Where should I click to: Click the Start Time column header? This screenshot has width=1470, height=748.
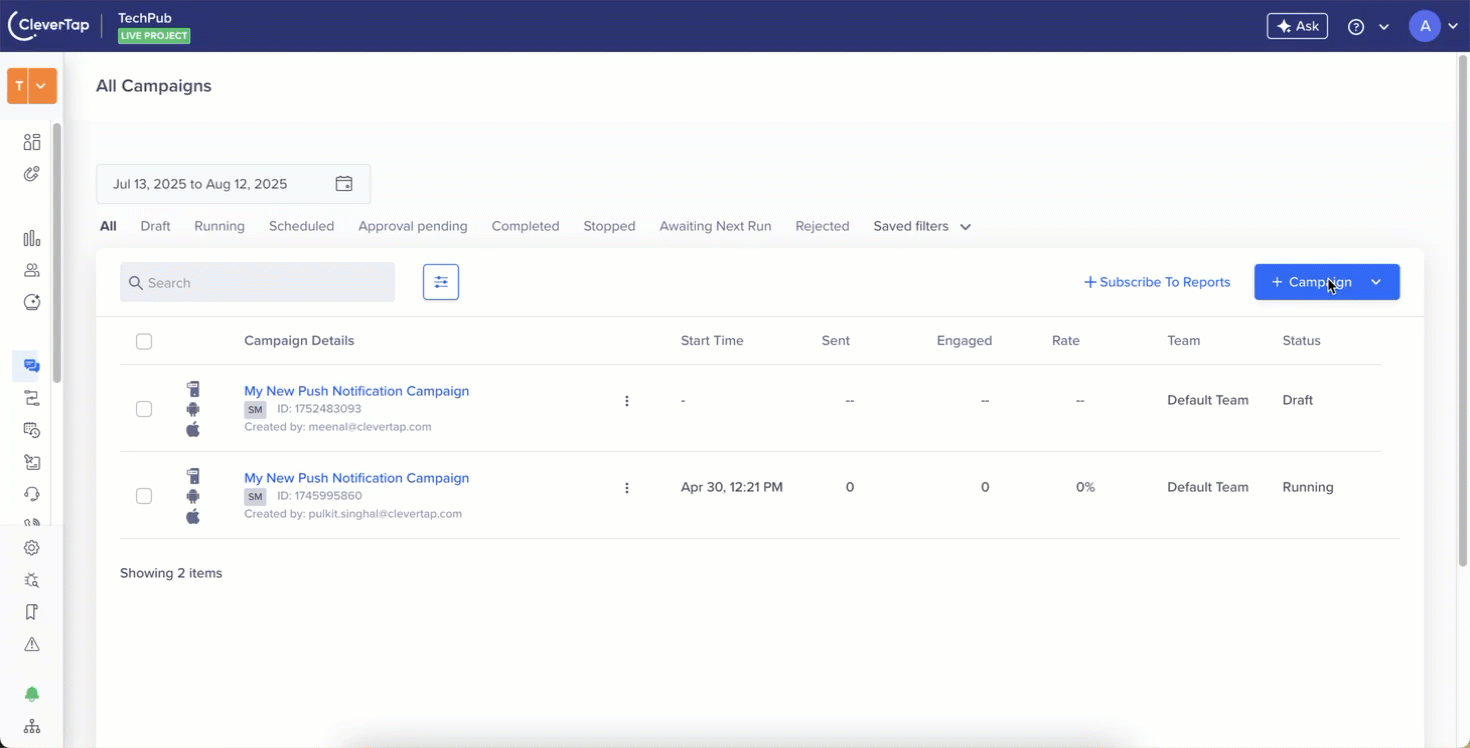pyautogui.click(x=712, y=341)
